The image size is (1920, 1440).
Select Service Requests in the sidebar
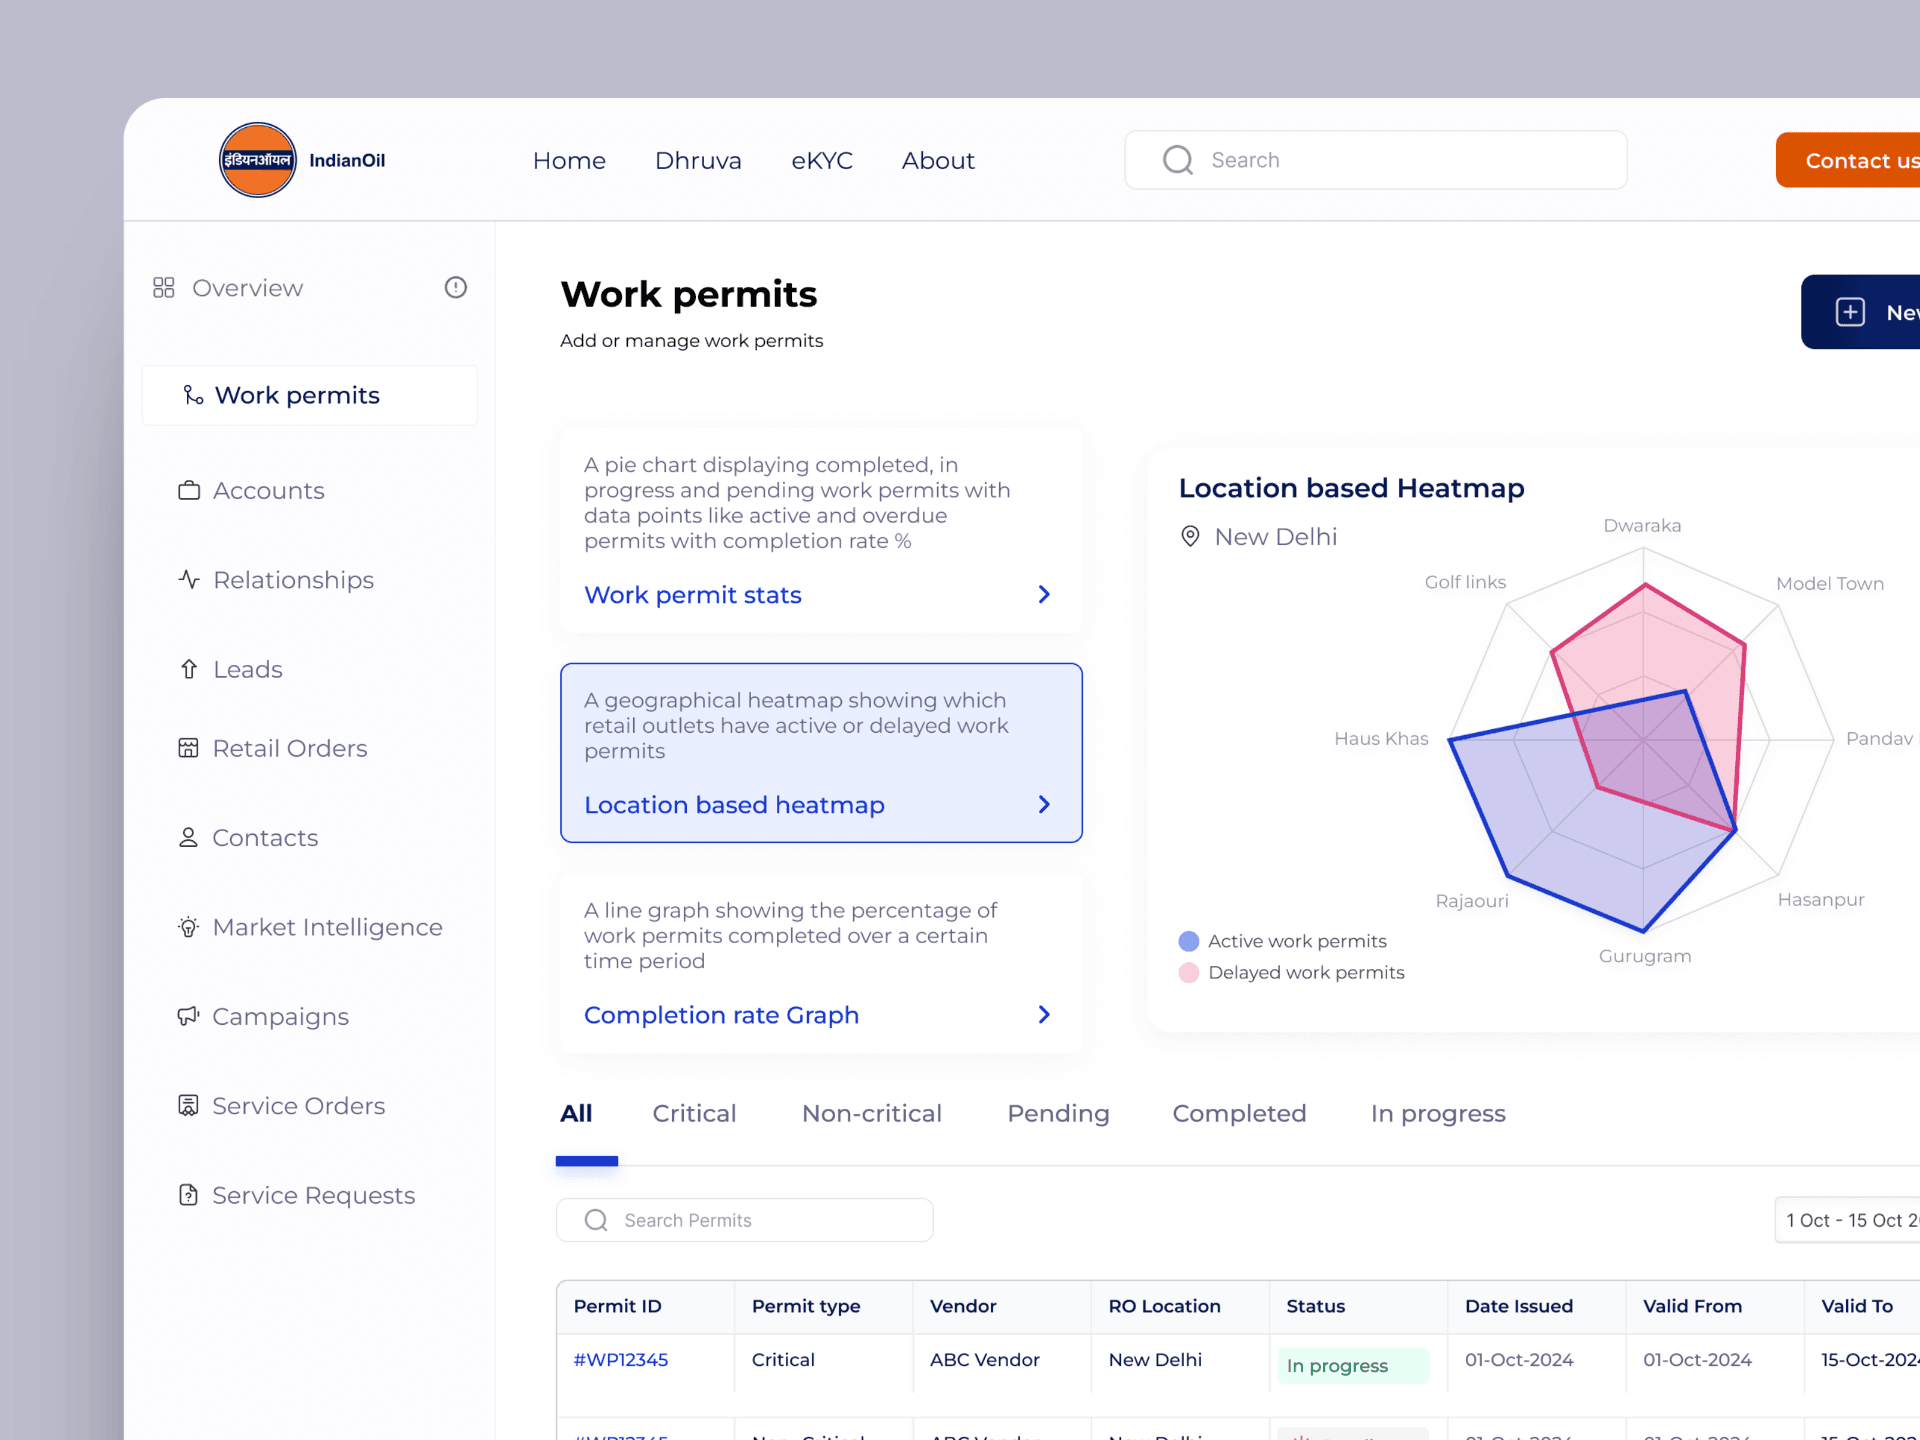[x=313, y=1195]
